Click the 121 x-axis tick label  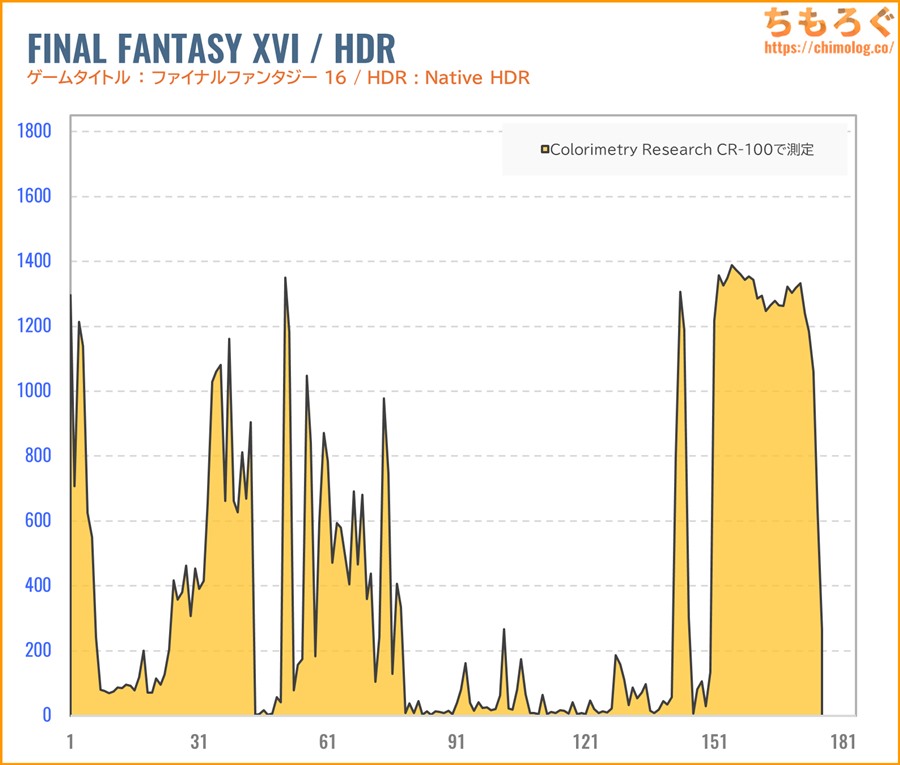(585, 741)
